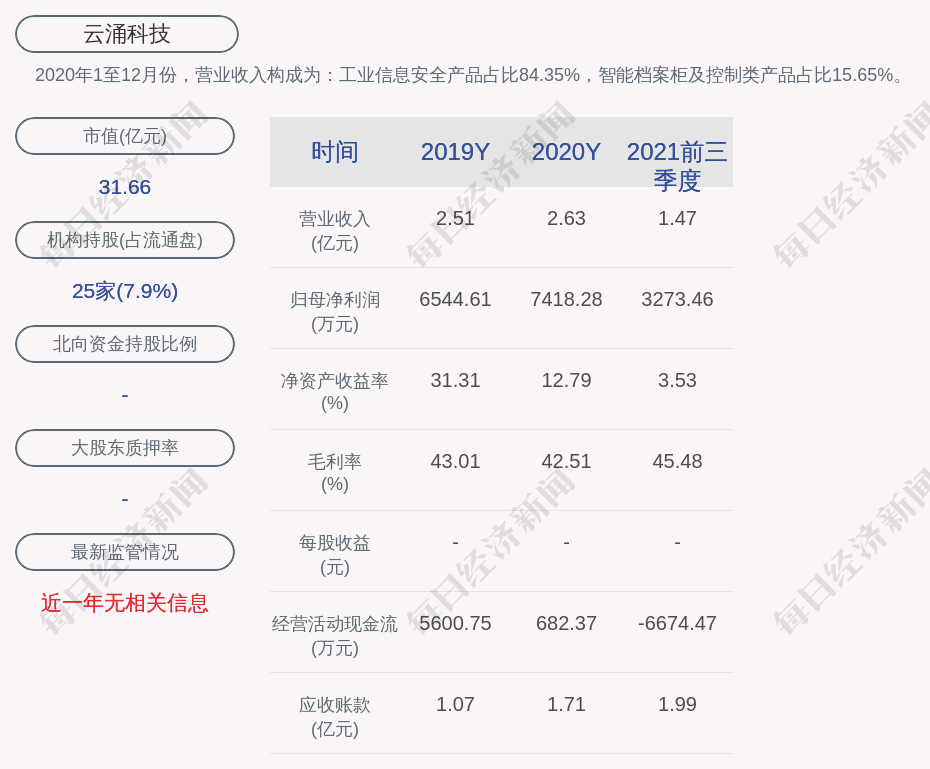Select the 北向资金持股比例 label pill
930x769 pixels.
click(x=125, y=344)
